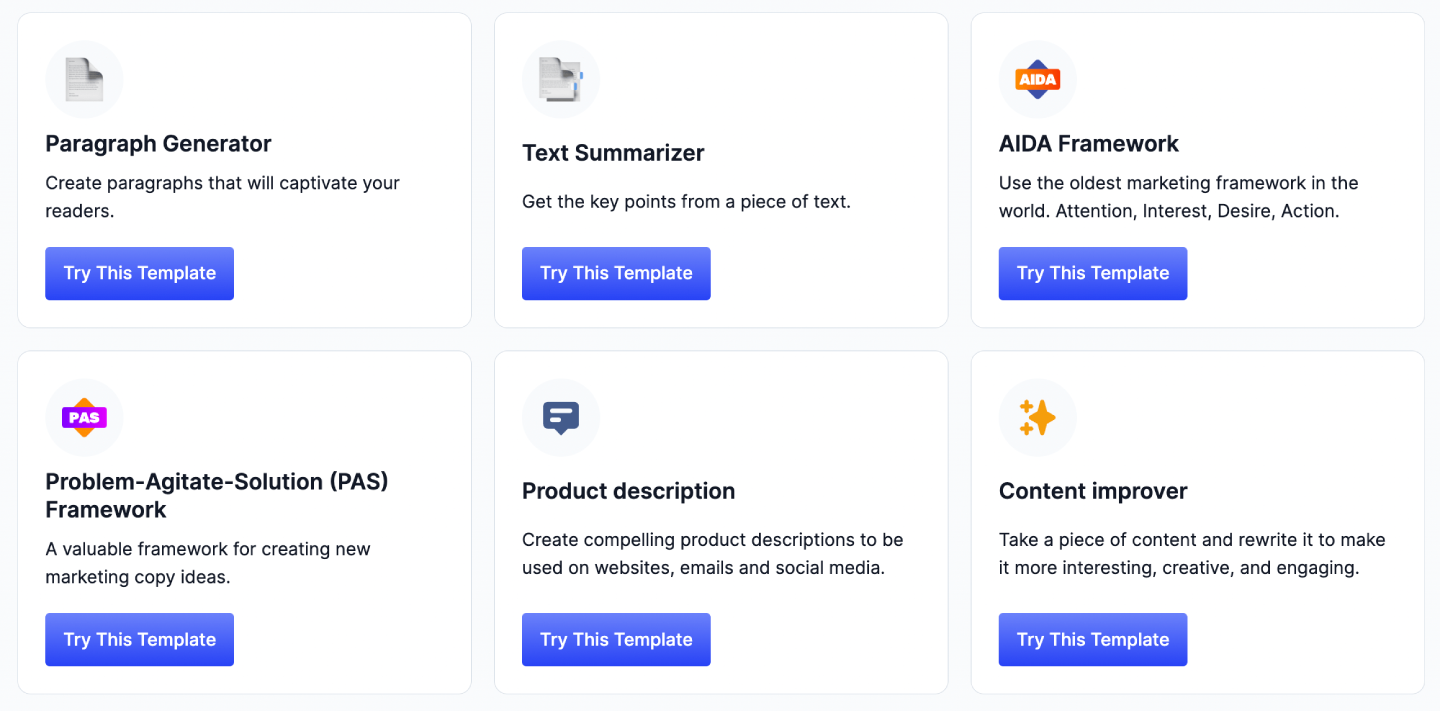Click the Text Summarizer icon
The width and height of the screenshot is (1440, 711).
click(561, 79)
